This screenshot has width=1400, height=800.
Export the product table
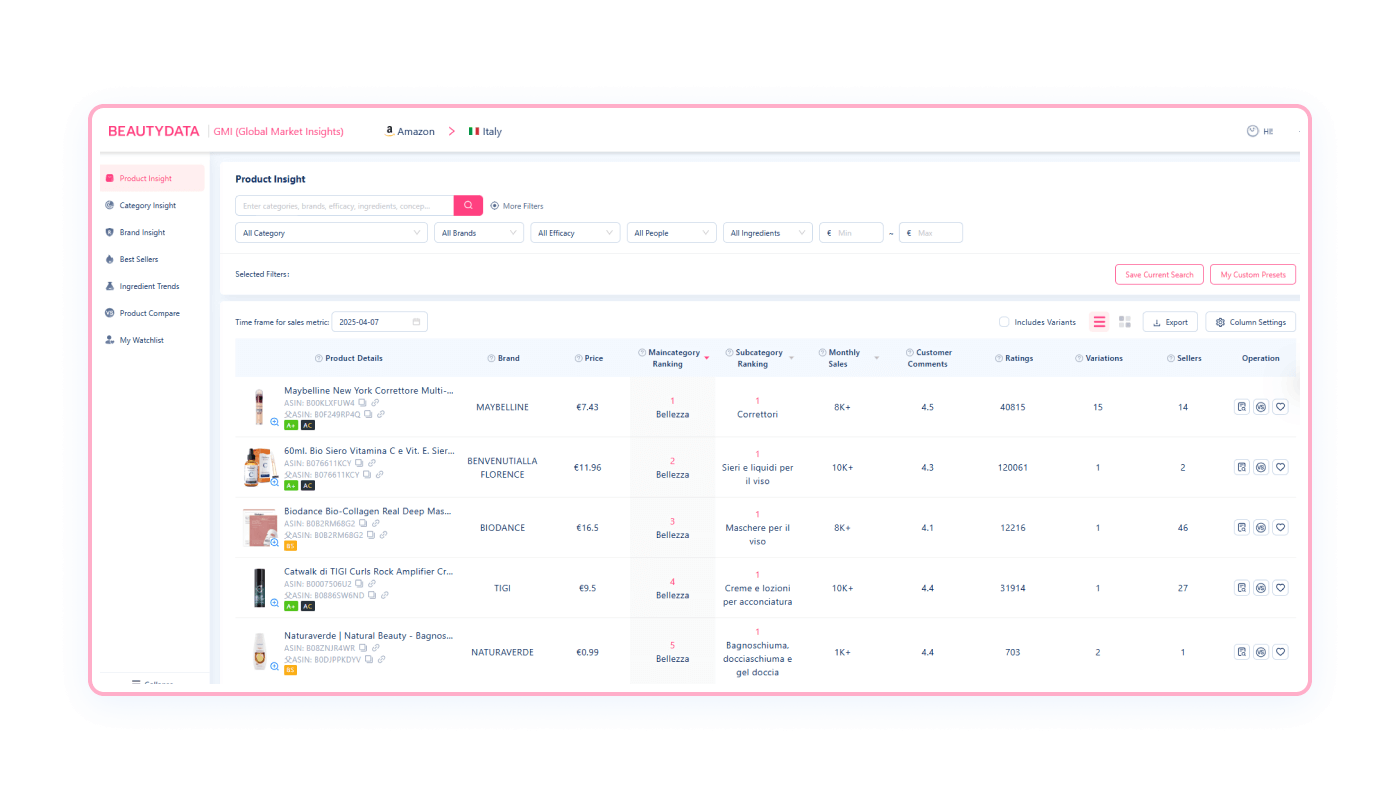click(1170, 322)
